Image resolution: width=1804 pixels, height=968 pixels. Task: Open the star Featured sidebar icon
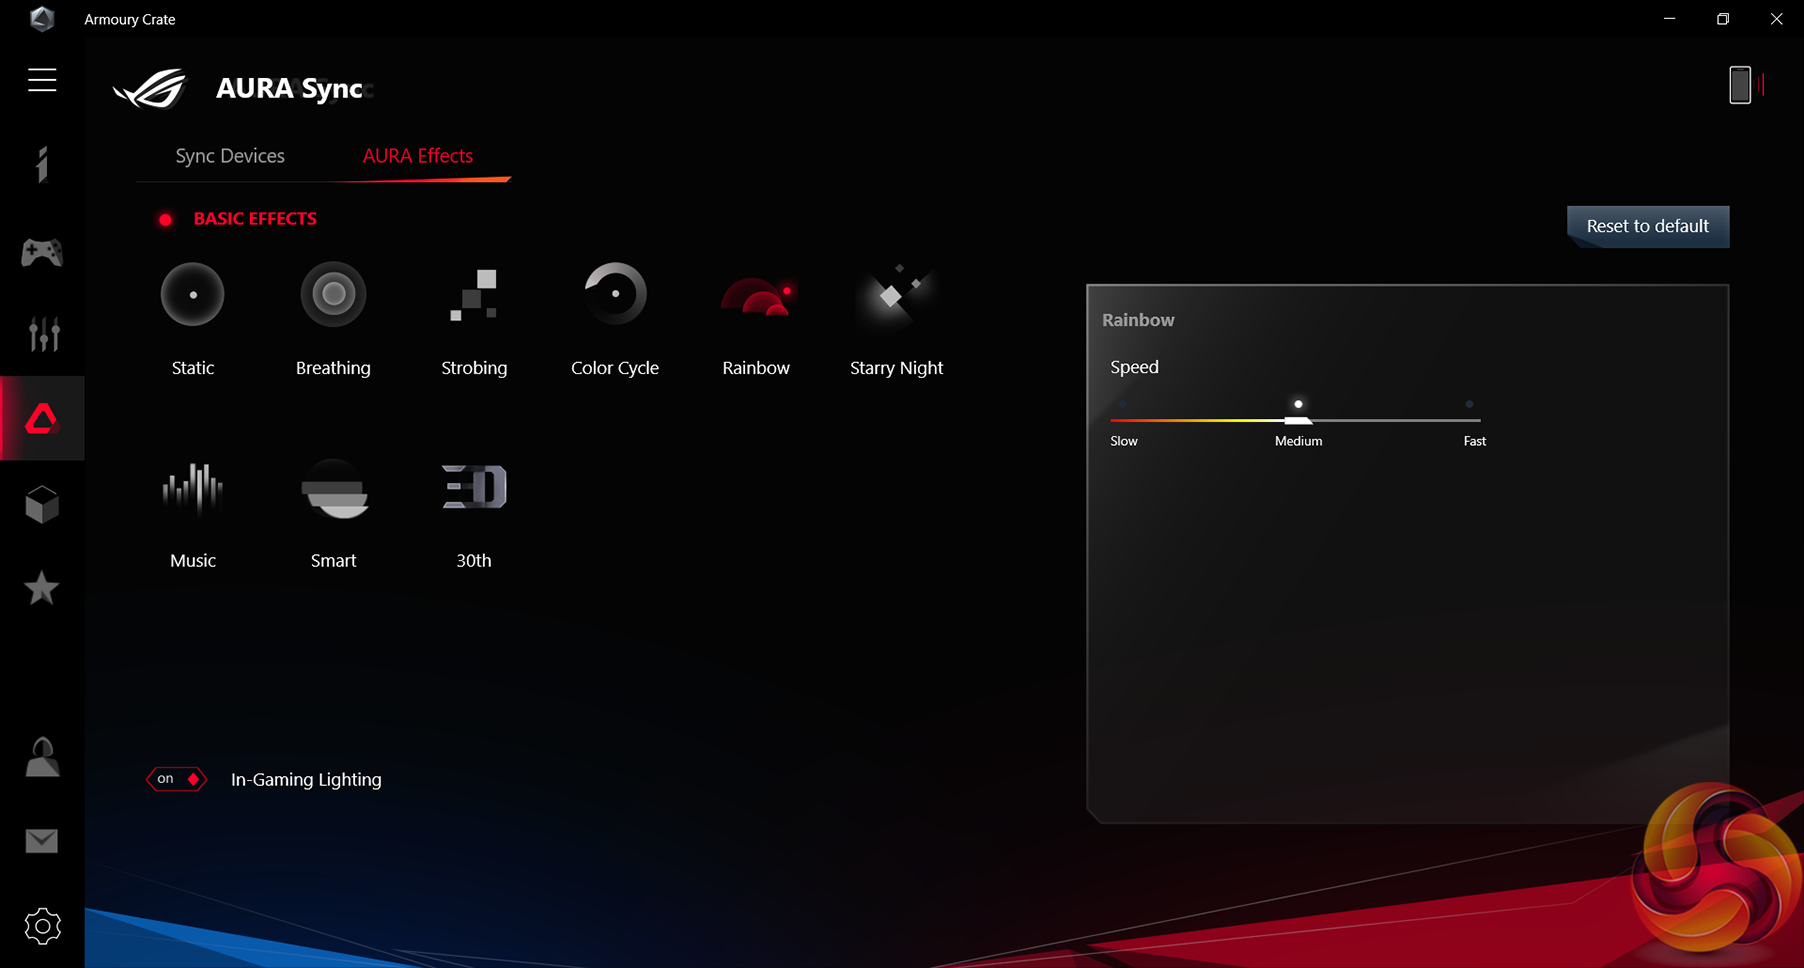42,588
